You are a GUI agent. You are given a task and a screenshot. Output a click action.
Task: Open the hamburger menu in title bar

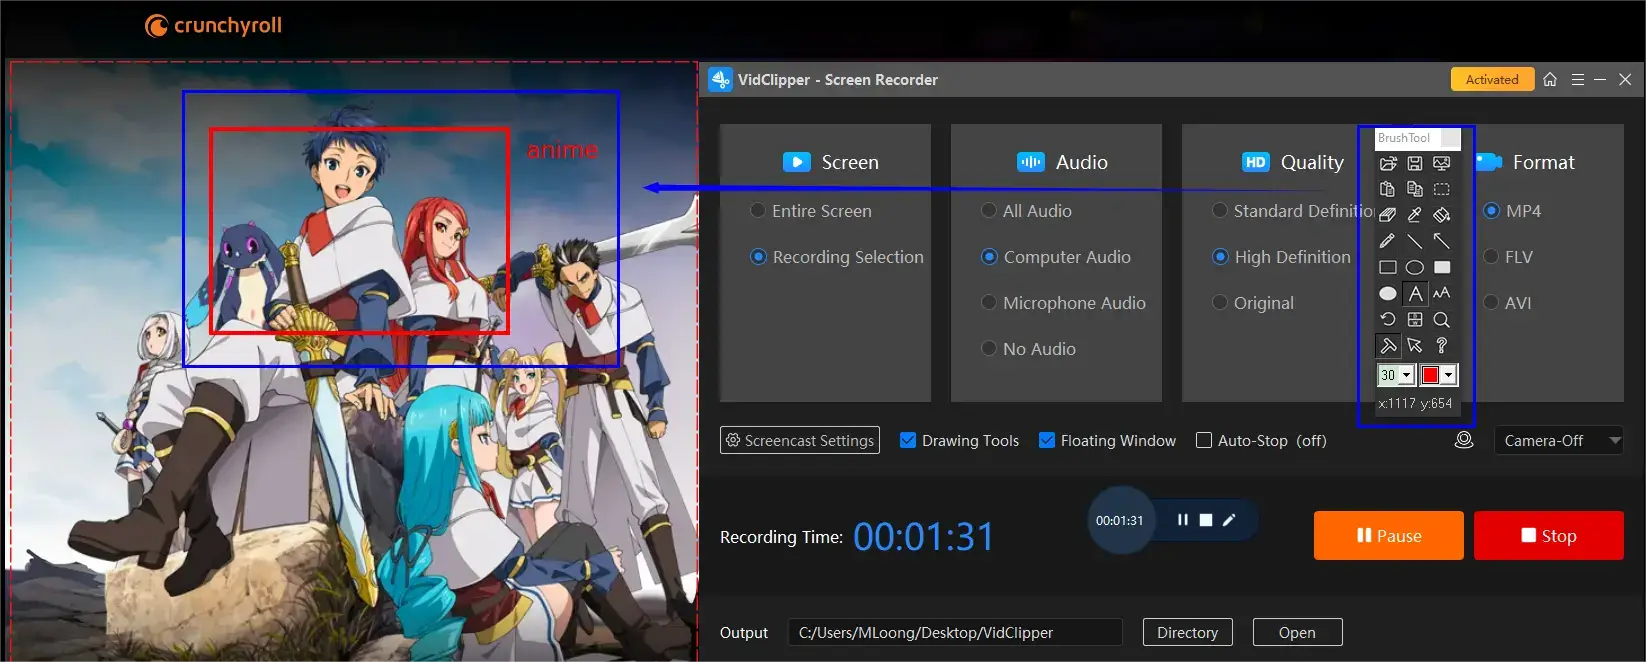[x=1577, y=80]
